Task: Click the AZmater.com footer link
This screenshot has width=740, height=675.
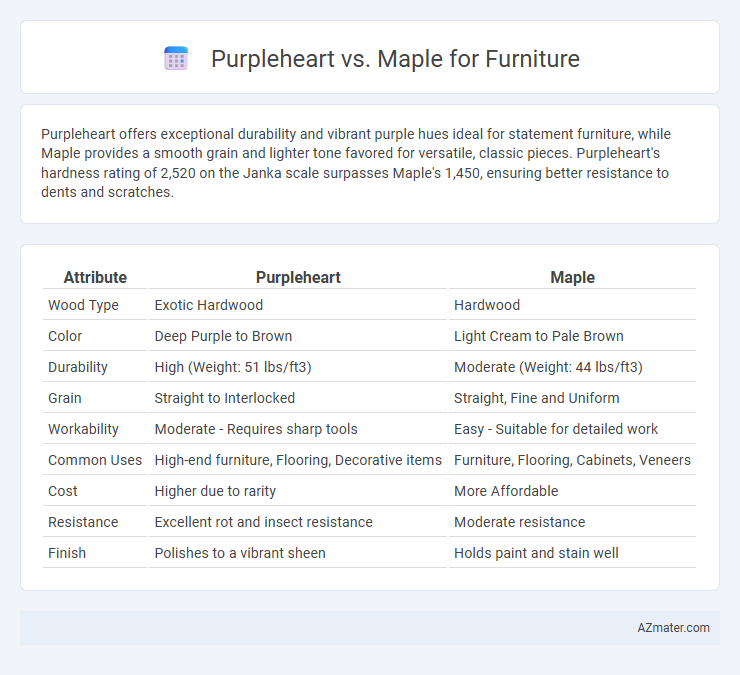Action: [673, 628]
